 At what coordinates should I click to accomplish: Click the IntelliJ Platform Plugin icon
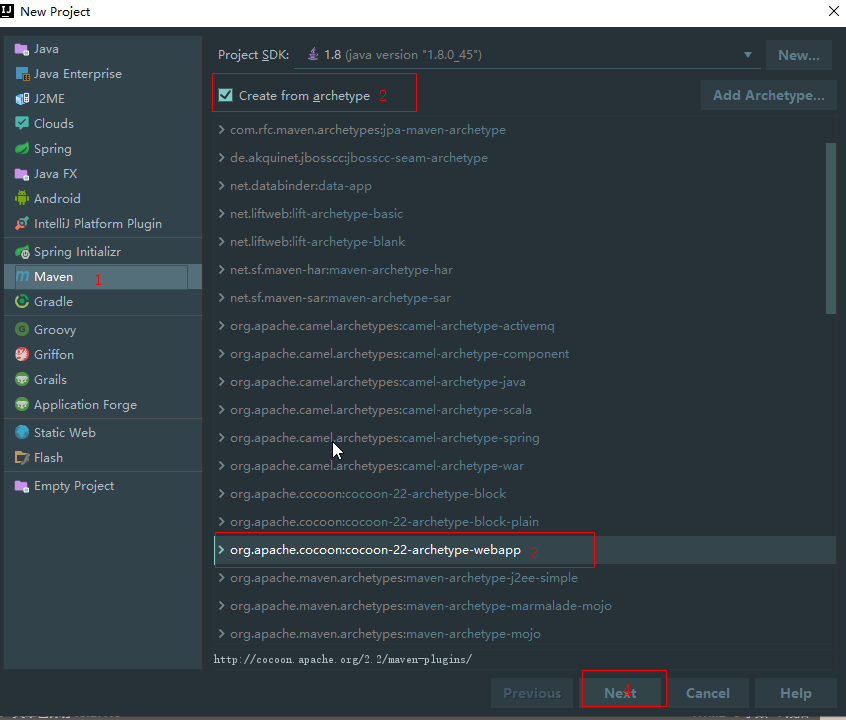click(x=22, y=223)
